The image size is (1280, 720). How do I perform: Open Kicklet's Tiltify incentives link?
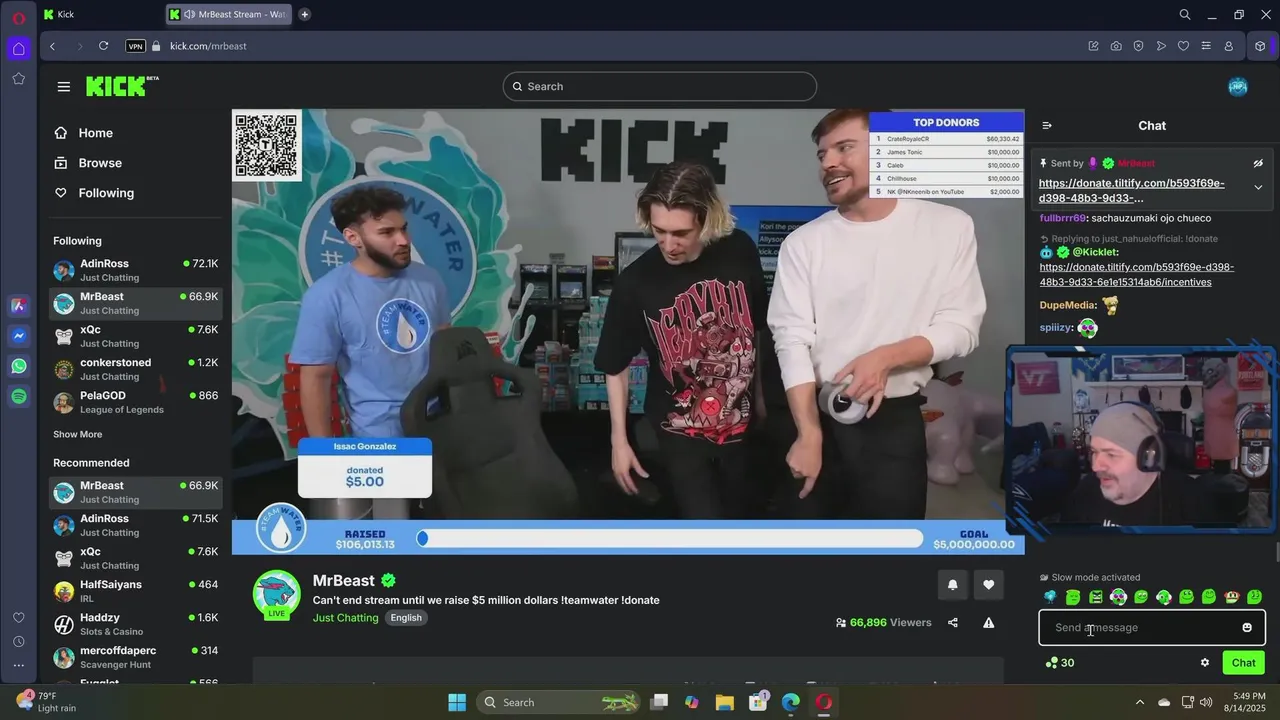pyautogui.click(x=1137, y=275)
